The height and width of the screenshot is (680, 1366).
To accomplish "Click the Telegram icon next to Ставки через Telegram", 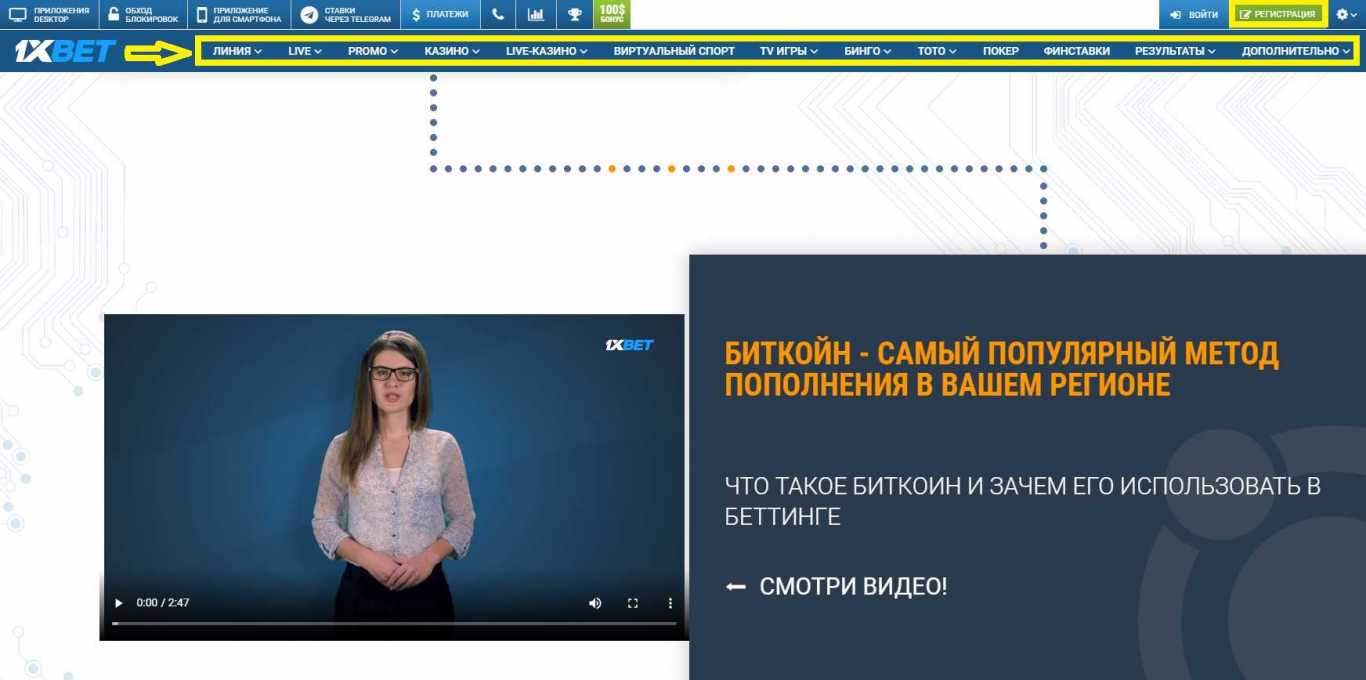I will click(310, 13).
